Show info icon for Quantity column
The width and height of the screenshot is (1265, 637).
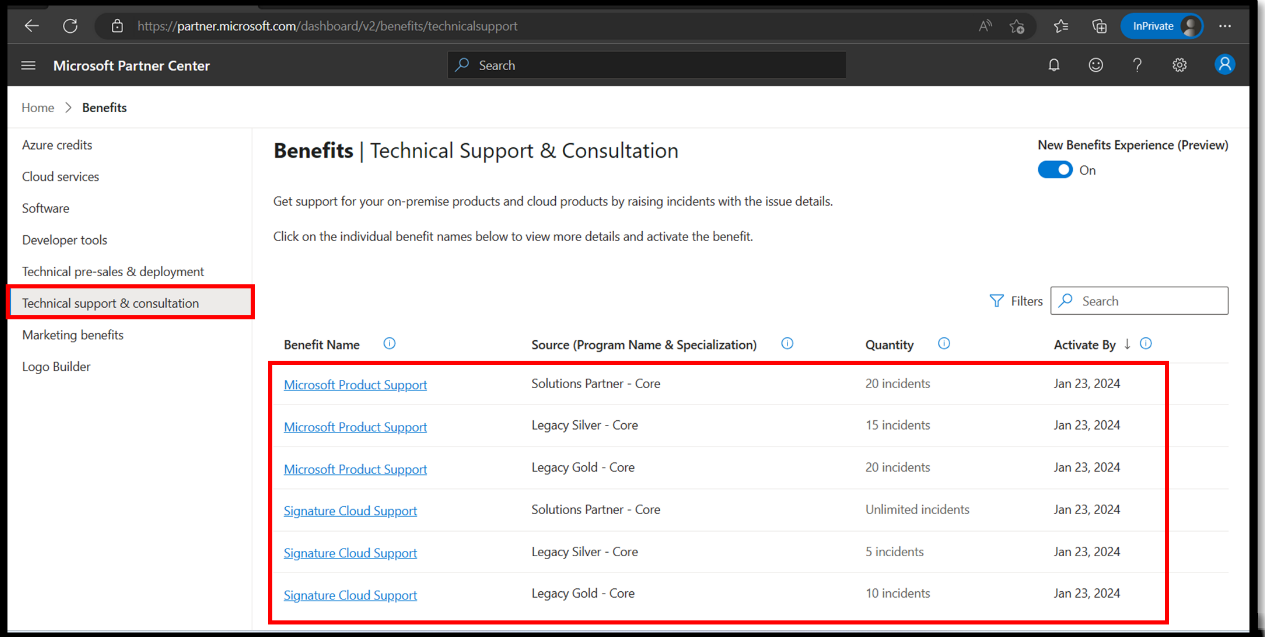(x=944, y=344)
